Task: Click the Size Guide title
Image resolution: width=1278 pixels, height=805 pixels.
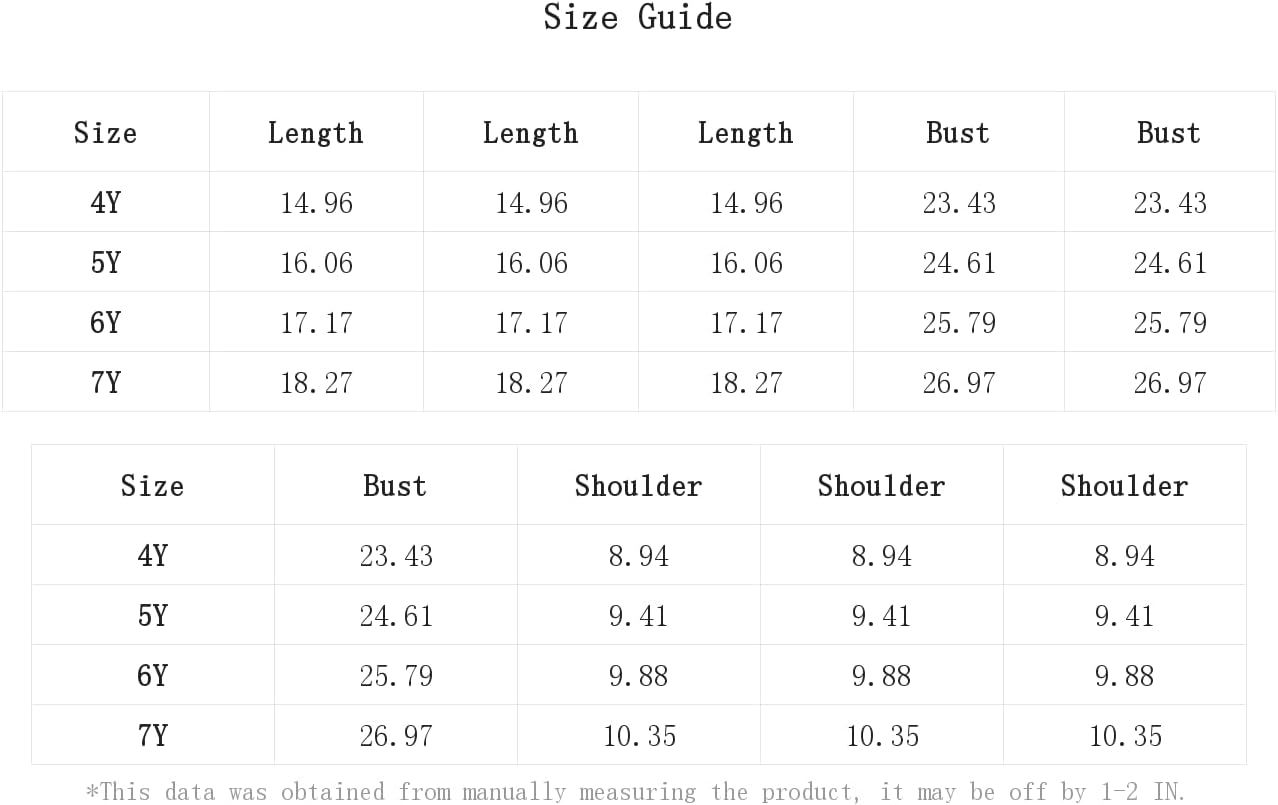Action: pos(638,18)
